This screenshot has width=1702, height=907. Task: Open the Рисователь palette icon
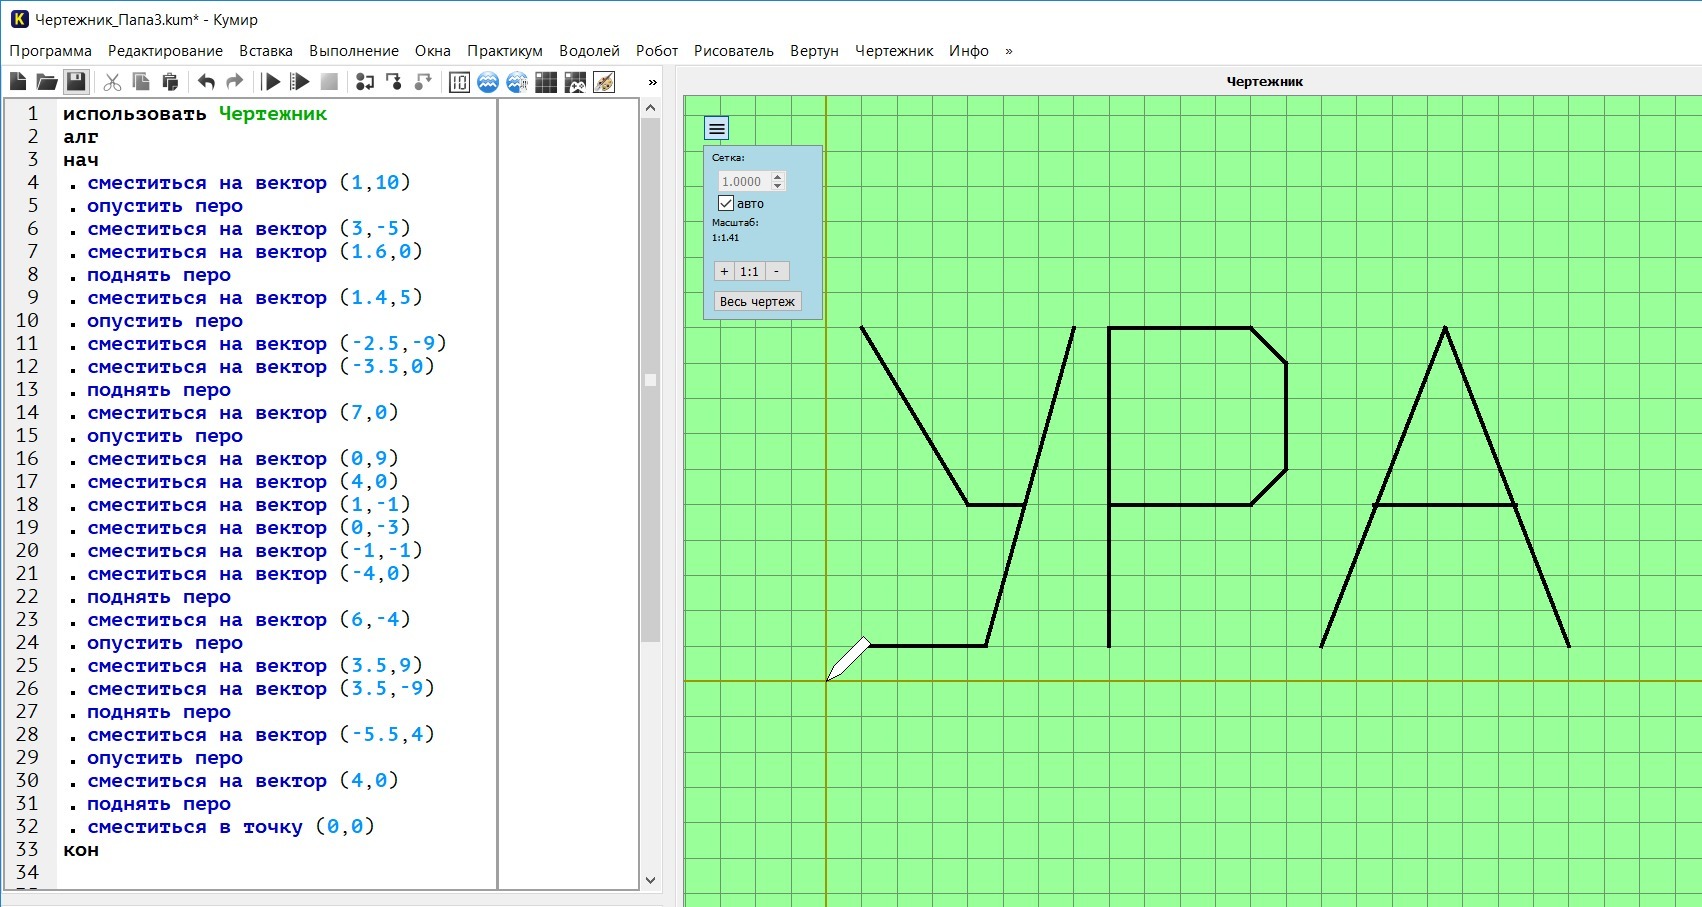click(x=604, y=82)
